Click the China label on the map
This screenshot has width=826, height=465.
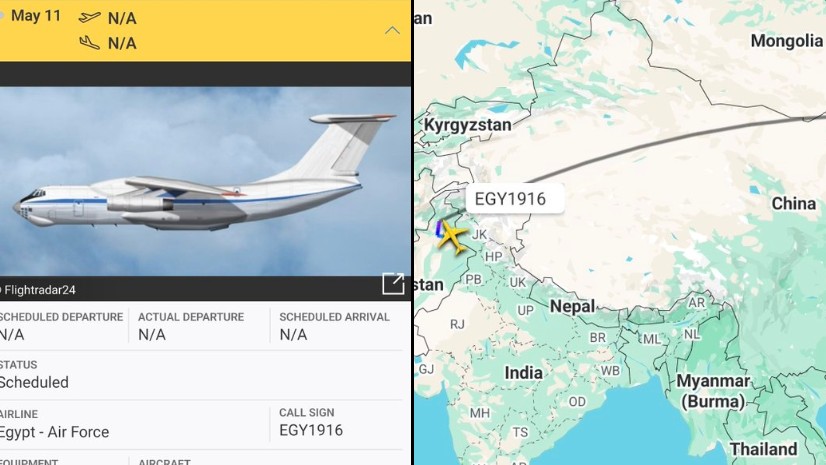tap(793, 203)
